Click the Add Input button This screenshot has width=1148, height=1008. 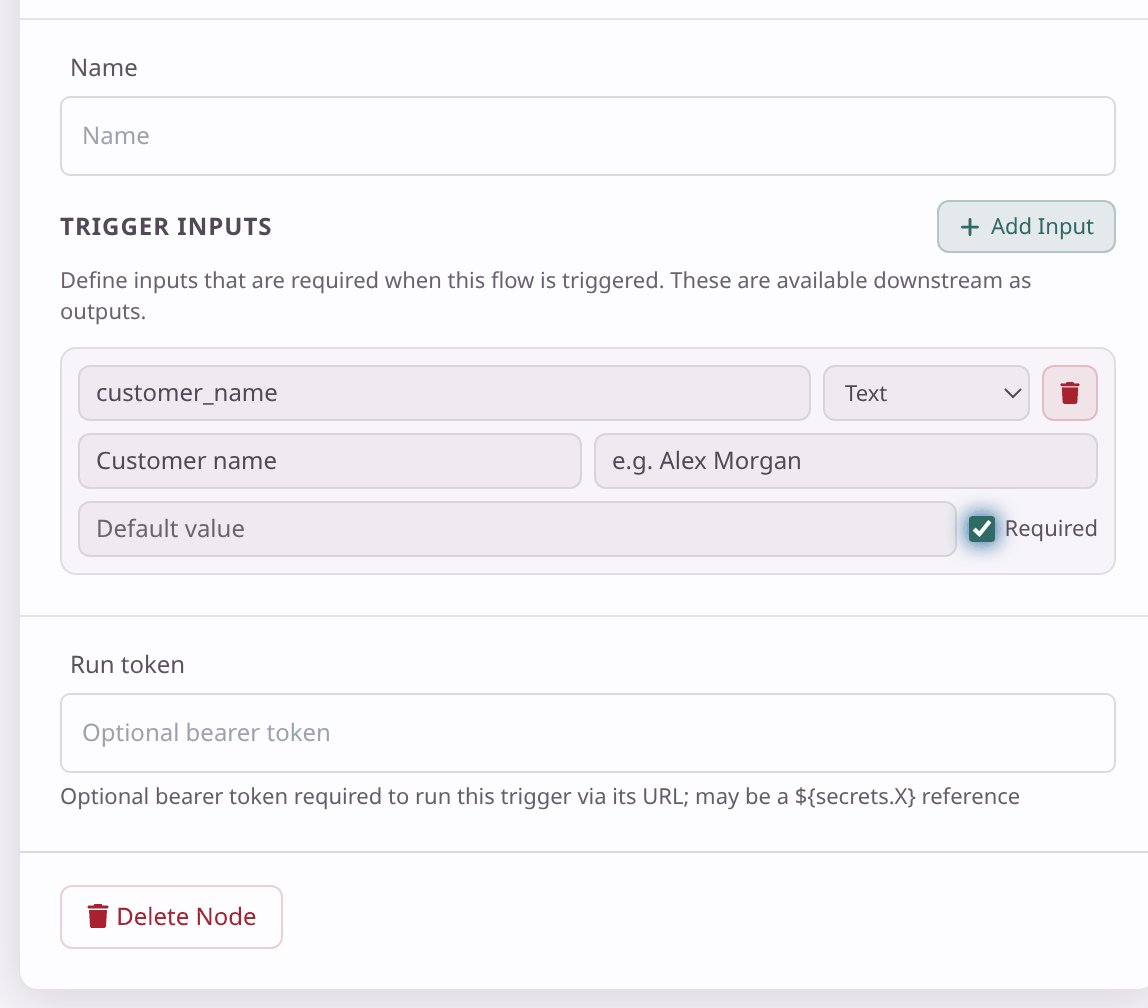pyautogui.click(x=1026, y=227)
